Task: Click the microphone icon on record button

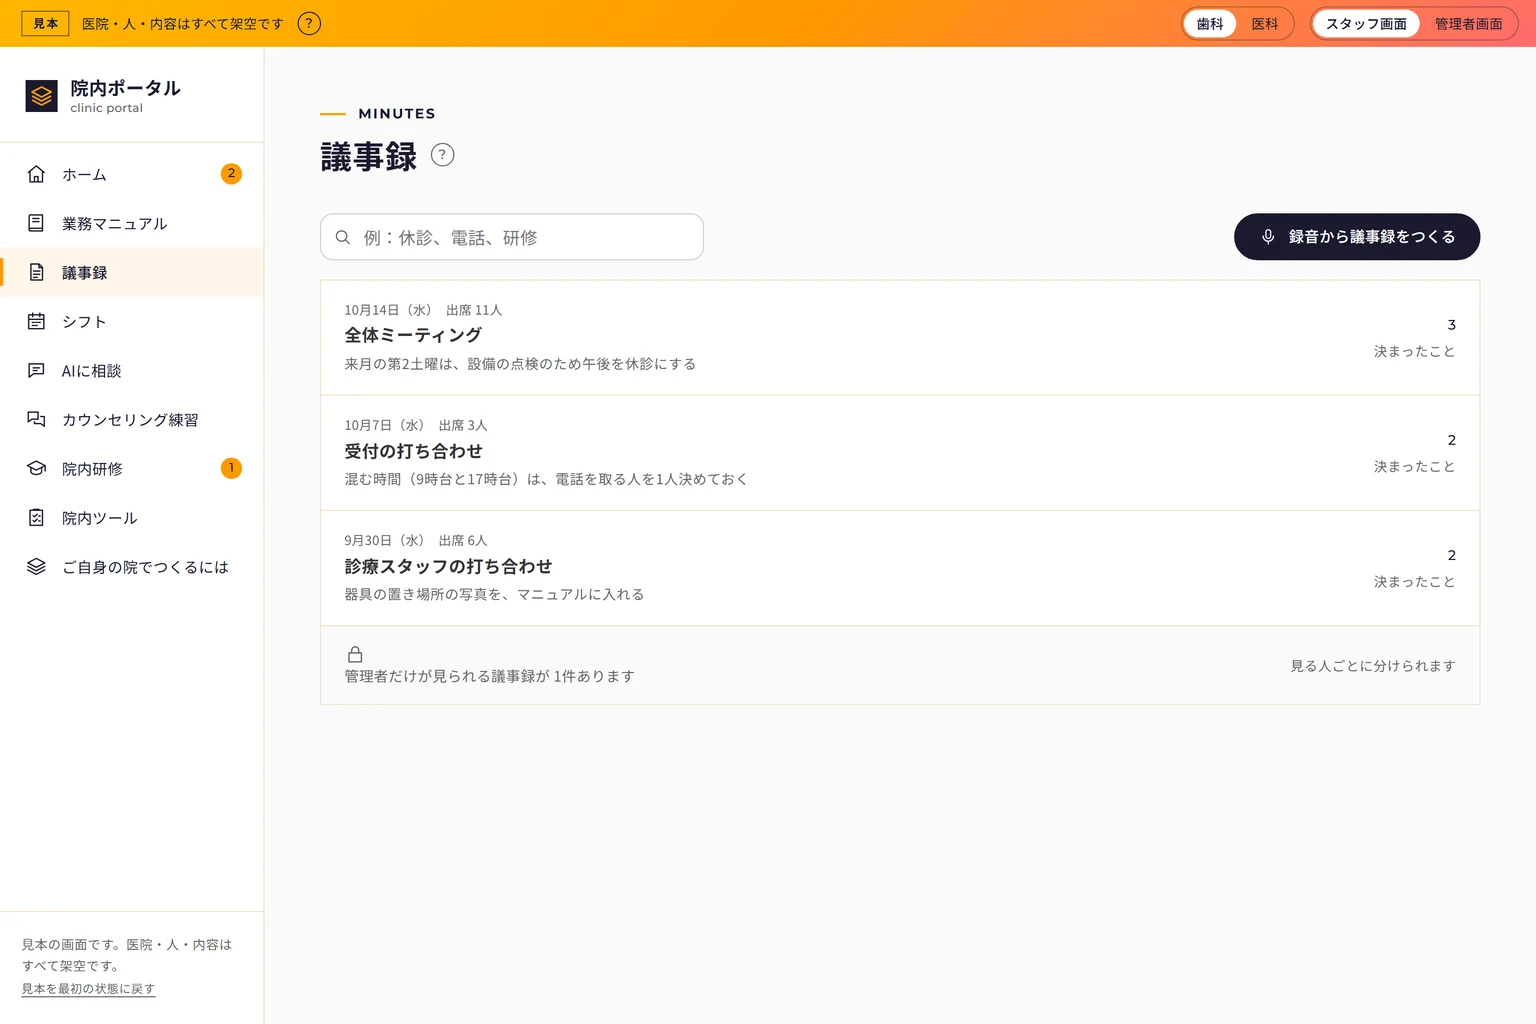Action: pyautogui.click(x=1268, y=237)
